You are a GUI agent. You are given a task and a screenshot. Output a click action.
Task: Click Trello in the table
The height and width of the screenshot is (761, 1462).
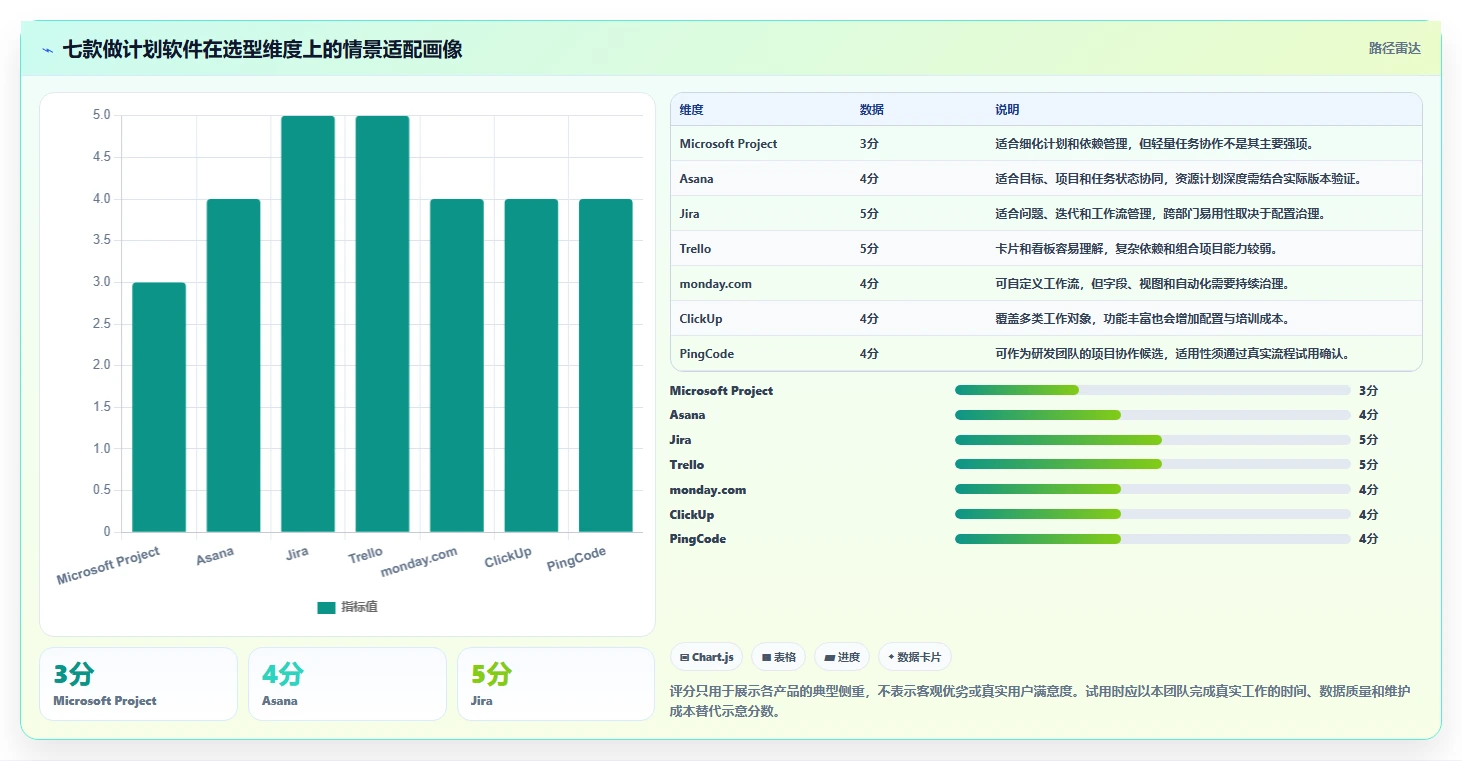pyautogui.click(x=695, y=249)
